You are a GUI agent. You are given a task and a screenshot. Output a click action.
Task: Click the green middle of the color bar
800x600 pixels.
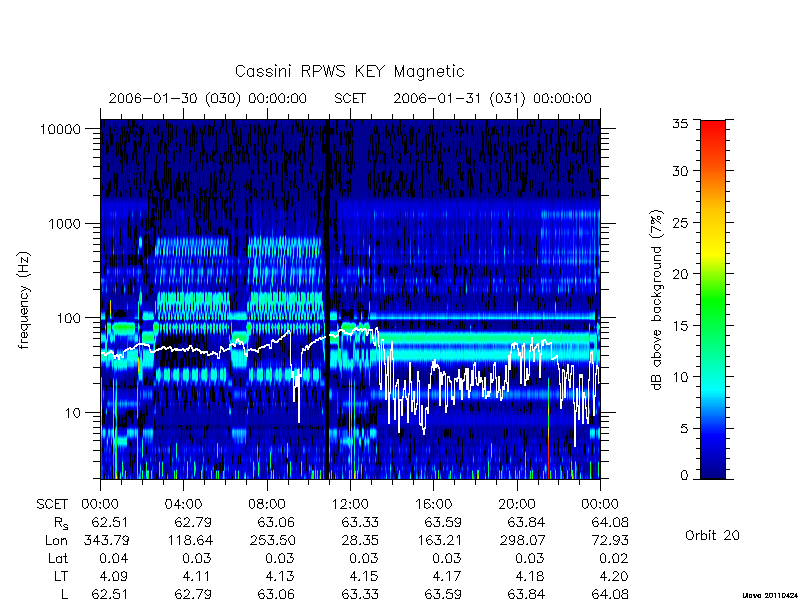pyautogui.click(x=713, y=300)
